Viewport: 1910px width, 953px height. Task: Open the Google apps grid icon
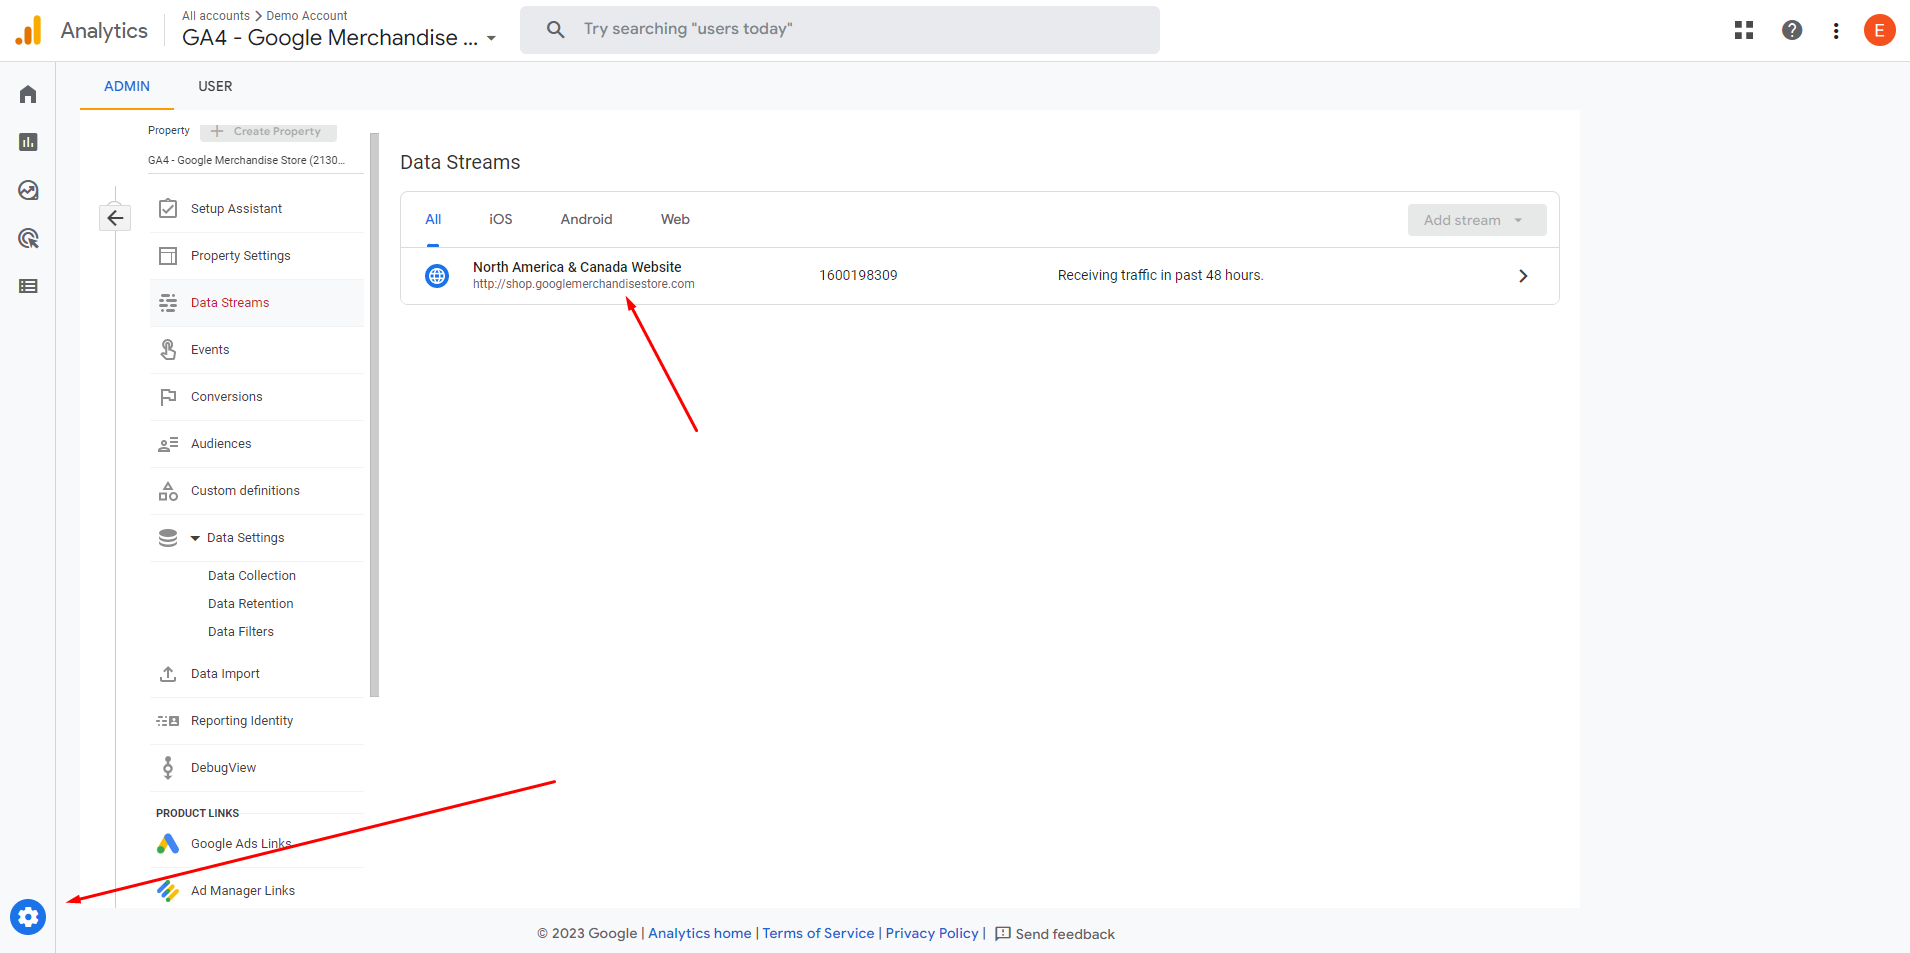tap(1744, 30)
